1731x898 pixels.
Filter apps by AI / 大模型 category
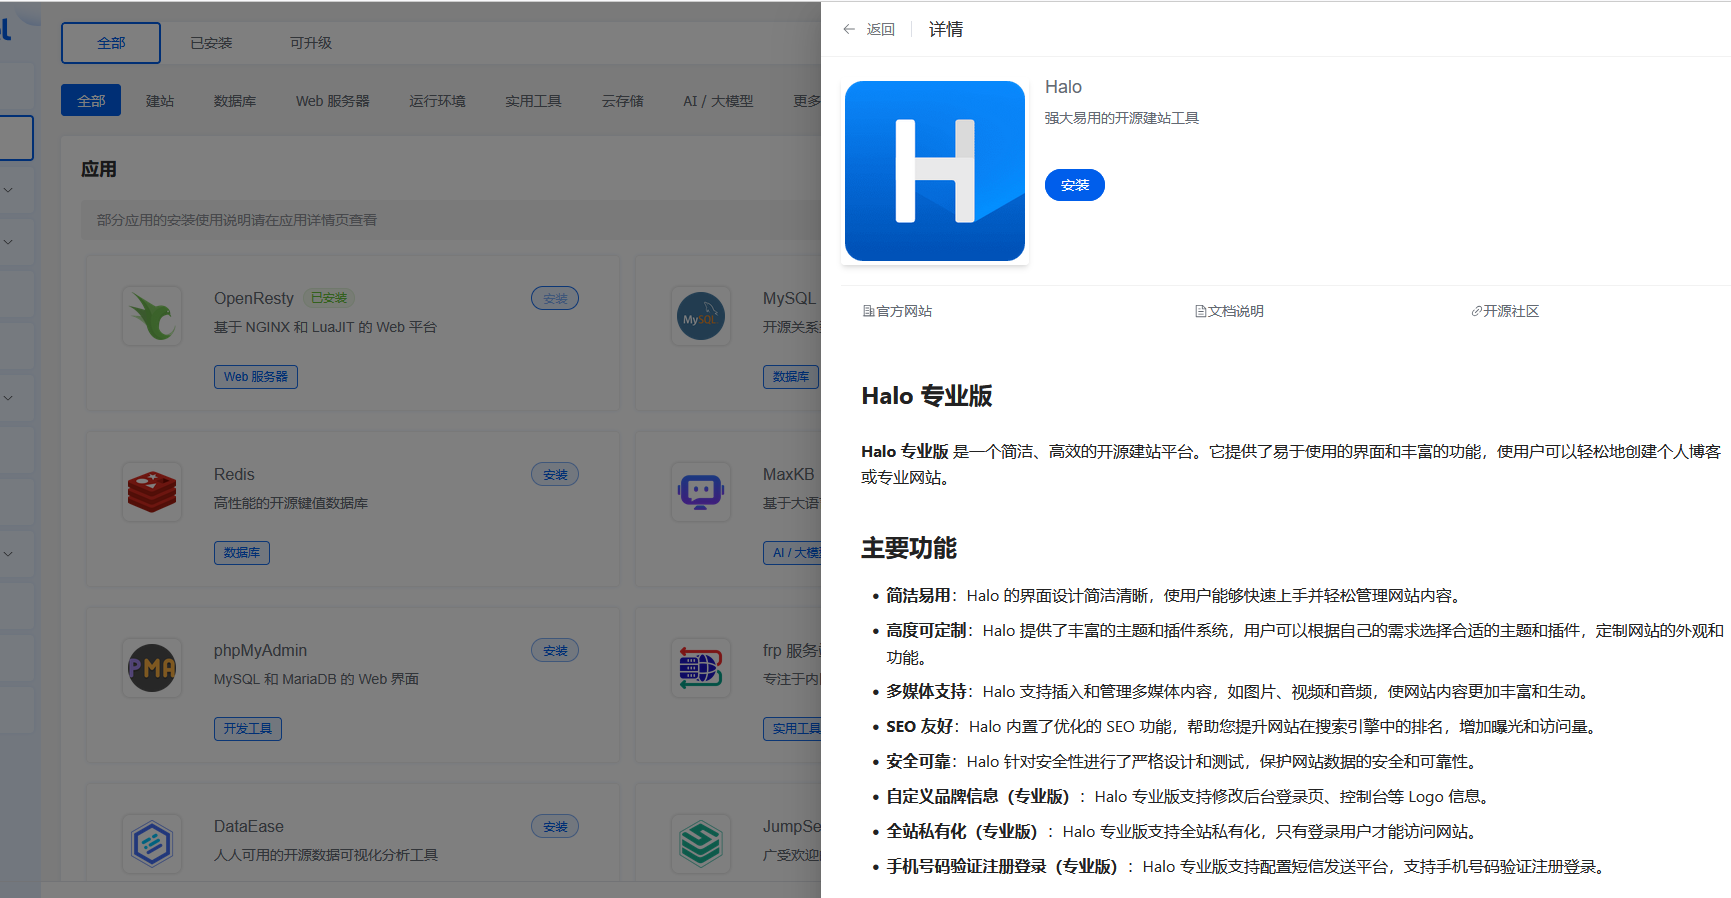[x=717, y=101]
